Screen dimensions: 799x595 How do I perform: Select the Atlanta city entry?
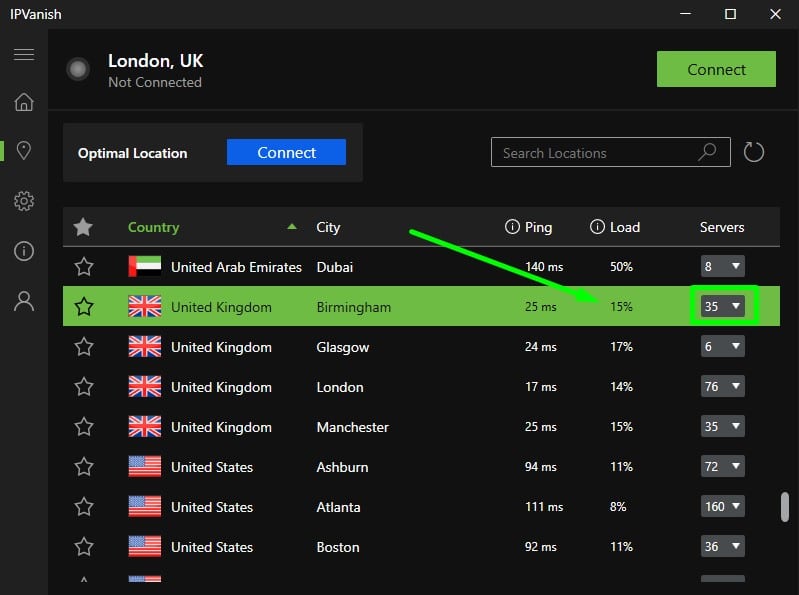[x=338, y=507]
